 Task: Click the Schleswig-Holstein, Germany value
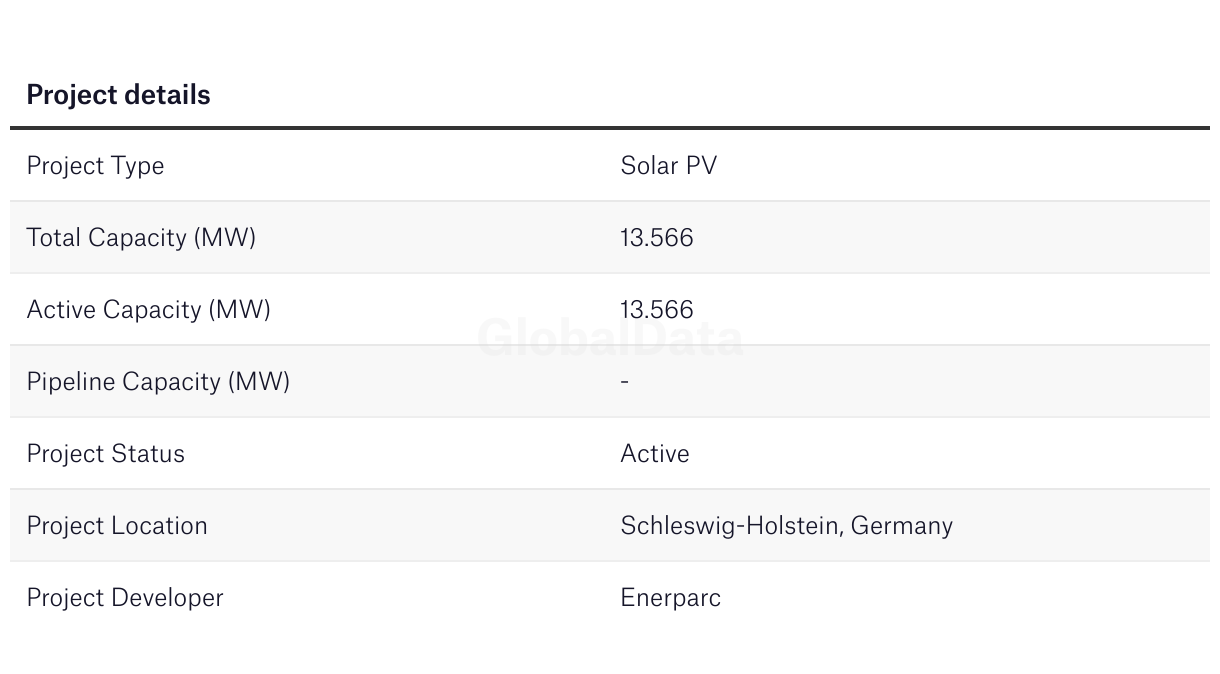point(787,526)
